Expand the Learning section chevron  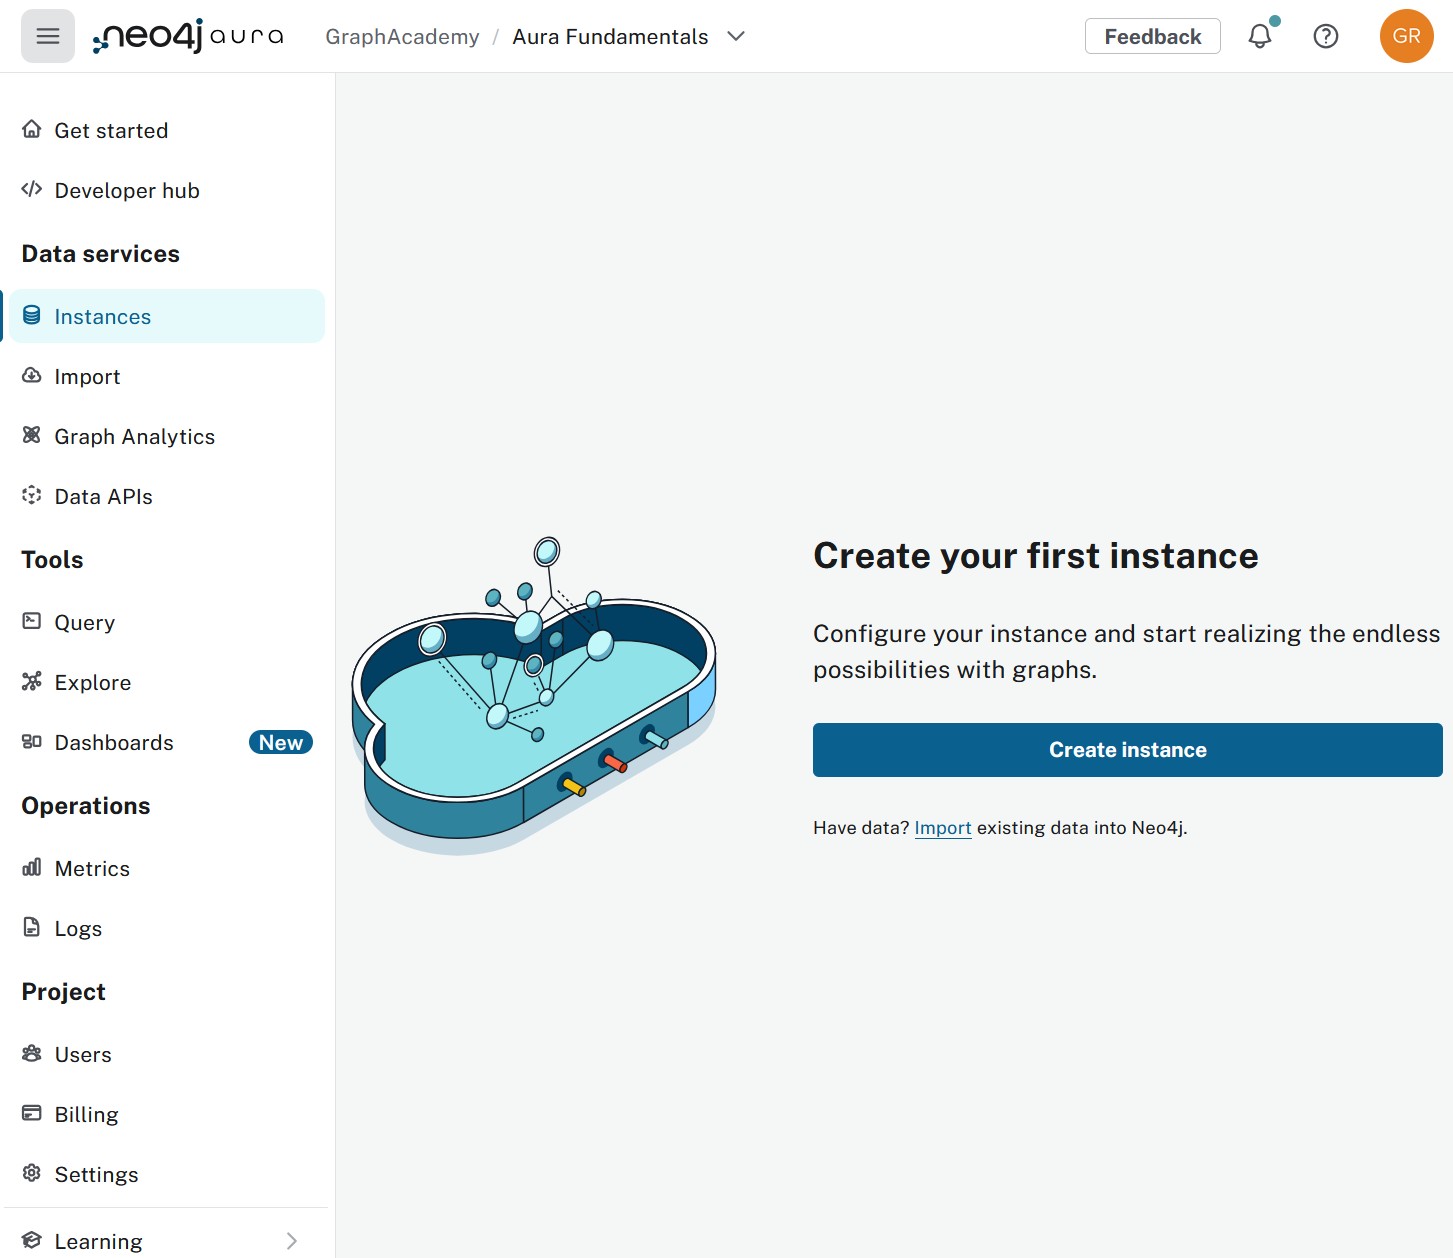pyautogui.click(x=291, y=1241)
